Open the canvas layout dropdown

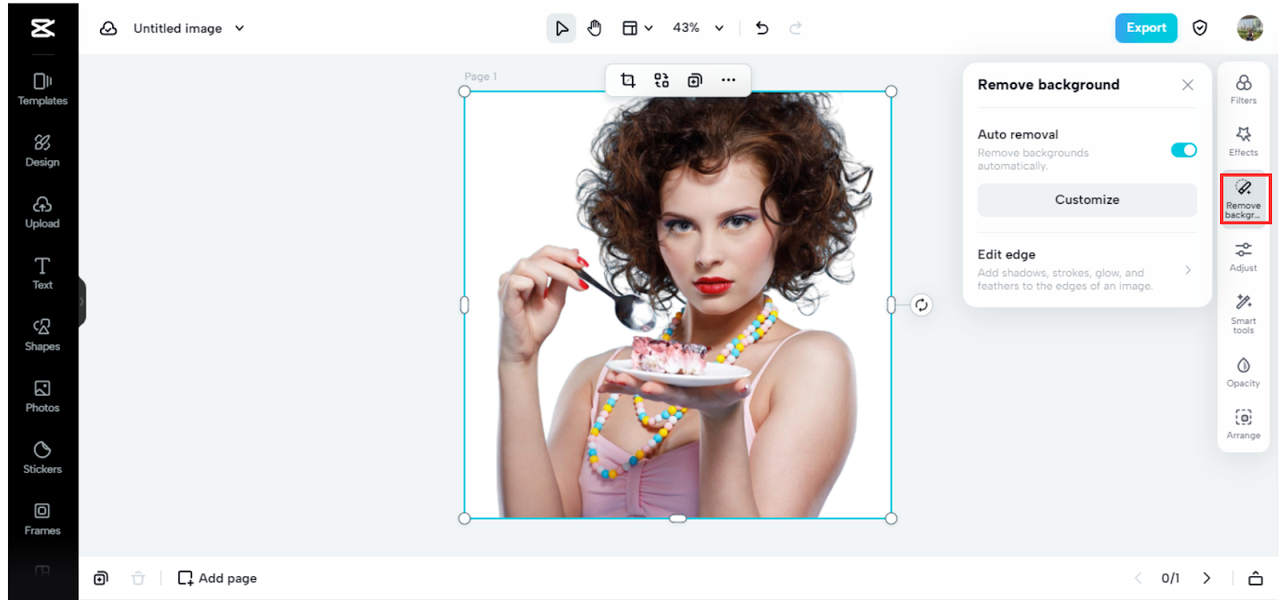(637, 28)
